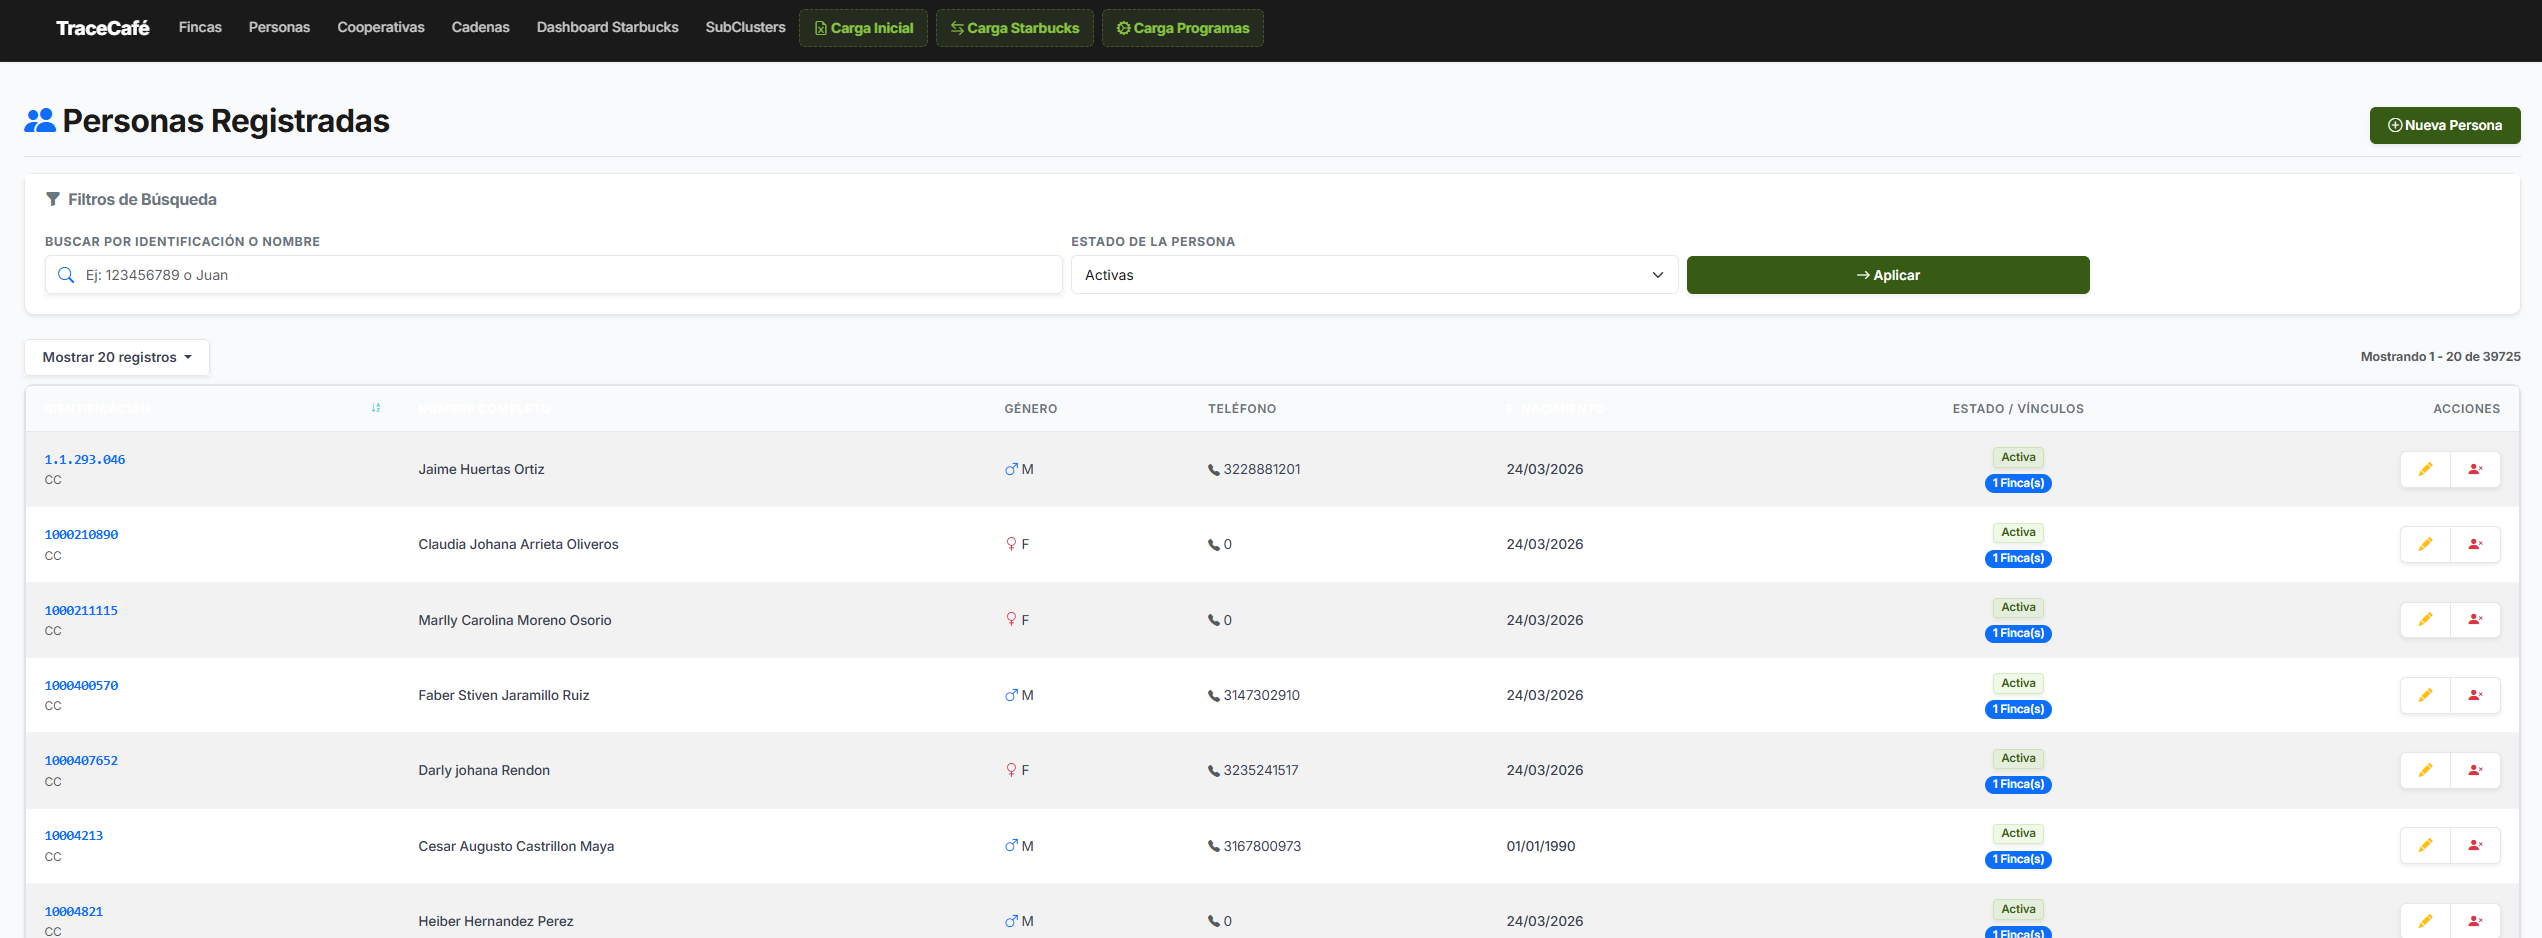Image resolution: width=2542 pixels, height=938 pixels.
Task: Click the funnel icon in Filtros de Búsqueda
Action: [53, 199]
